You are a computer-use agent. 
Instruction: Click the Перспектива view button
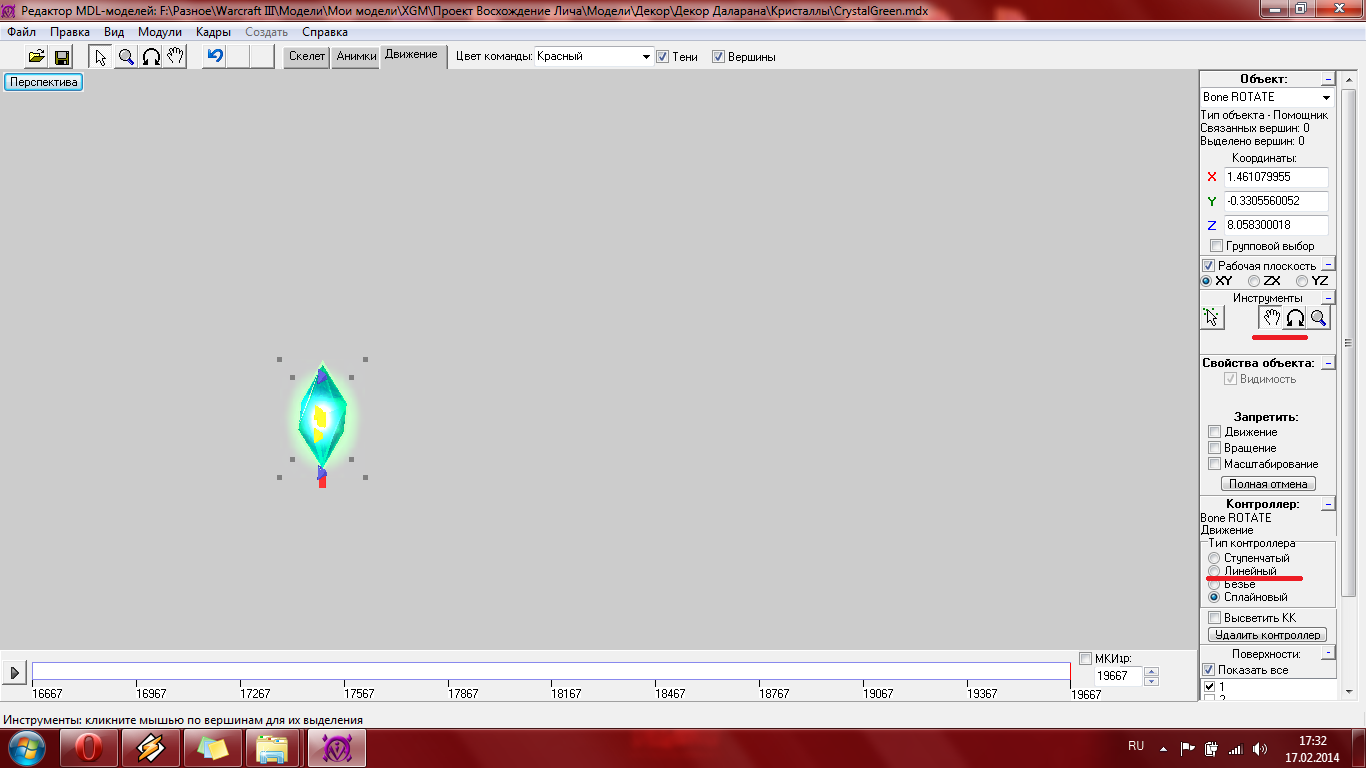click(44, 82)
